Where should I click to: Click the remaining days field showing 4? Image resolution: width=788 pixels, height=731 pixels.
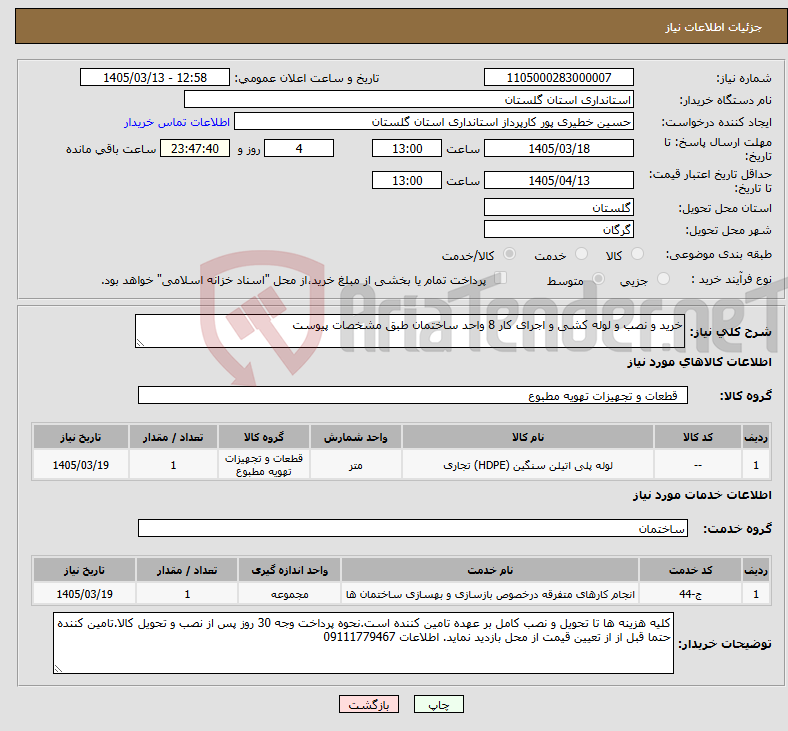[x=299, y=149]
